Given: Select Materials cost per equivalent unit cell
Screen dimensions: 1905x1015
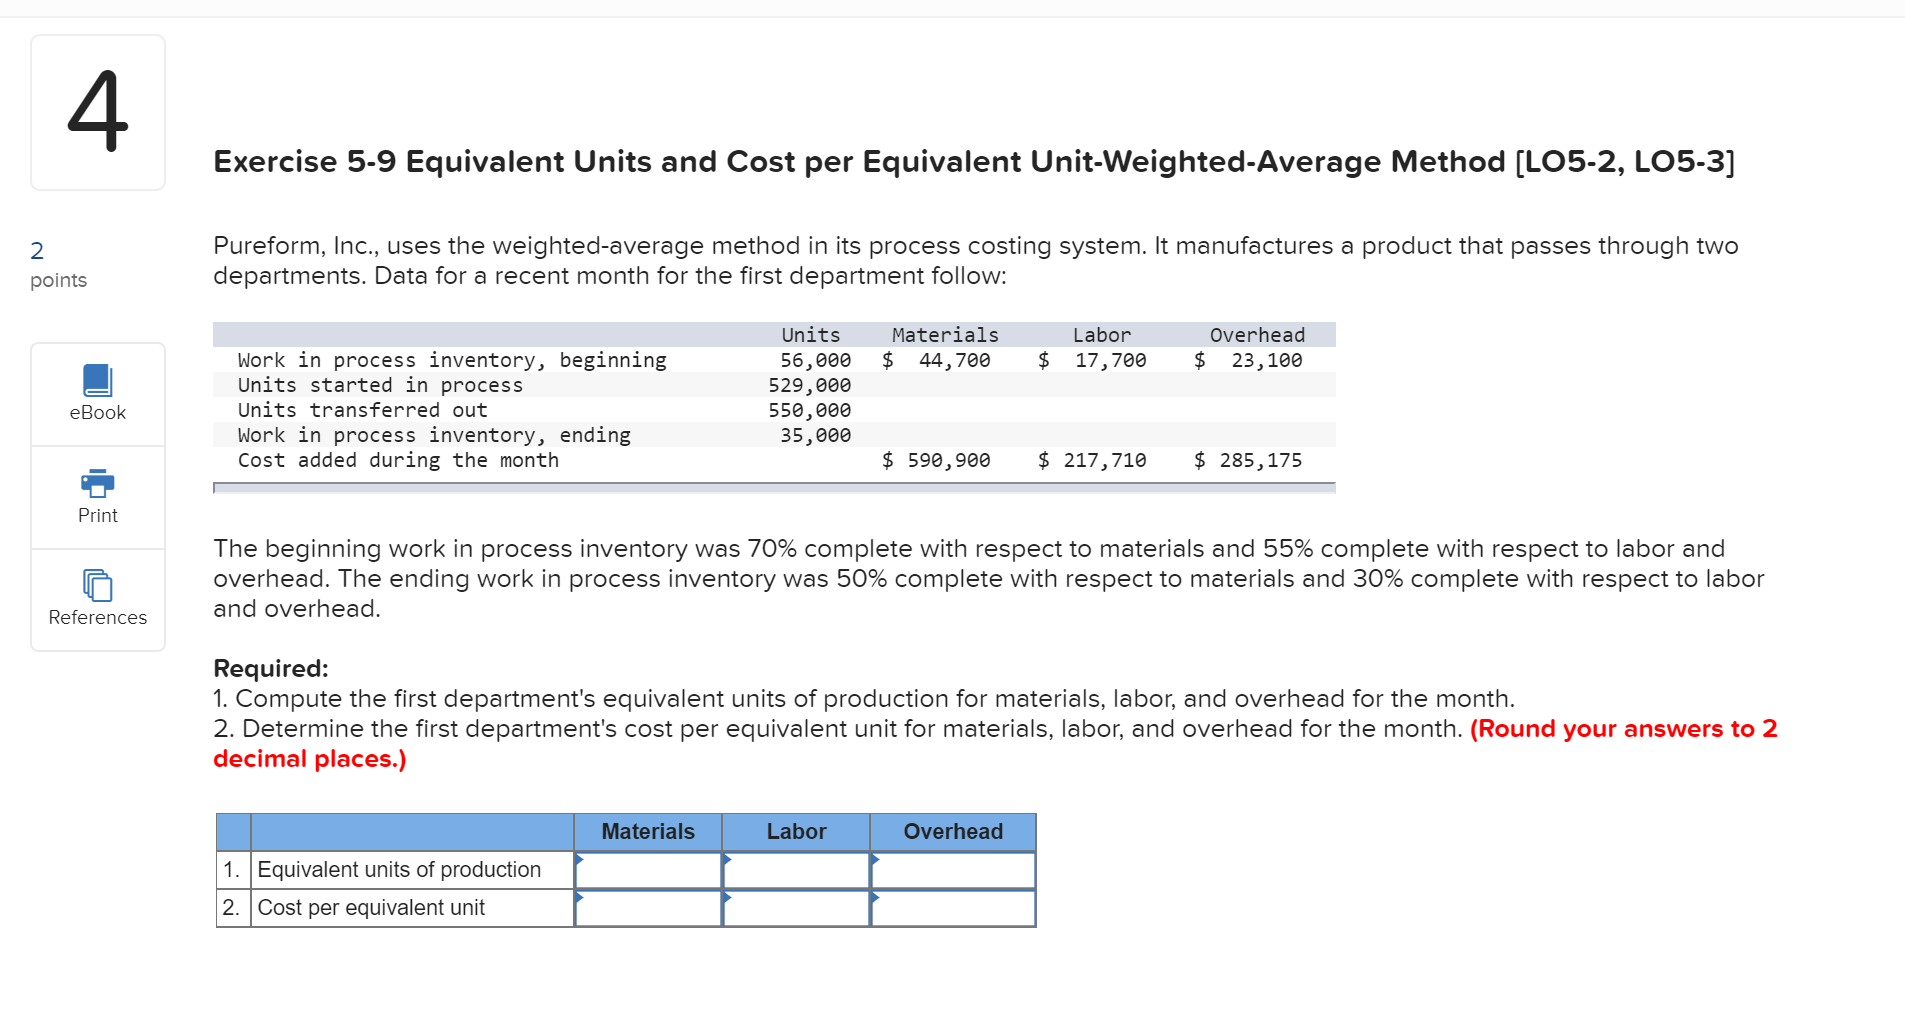Looking at the screenshot, I should pyautogui.click(x=648, y=908).
